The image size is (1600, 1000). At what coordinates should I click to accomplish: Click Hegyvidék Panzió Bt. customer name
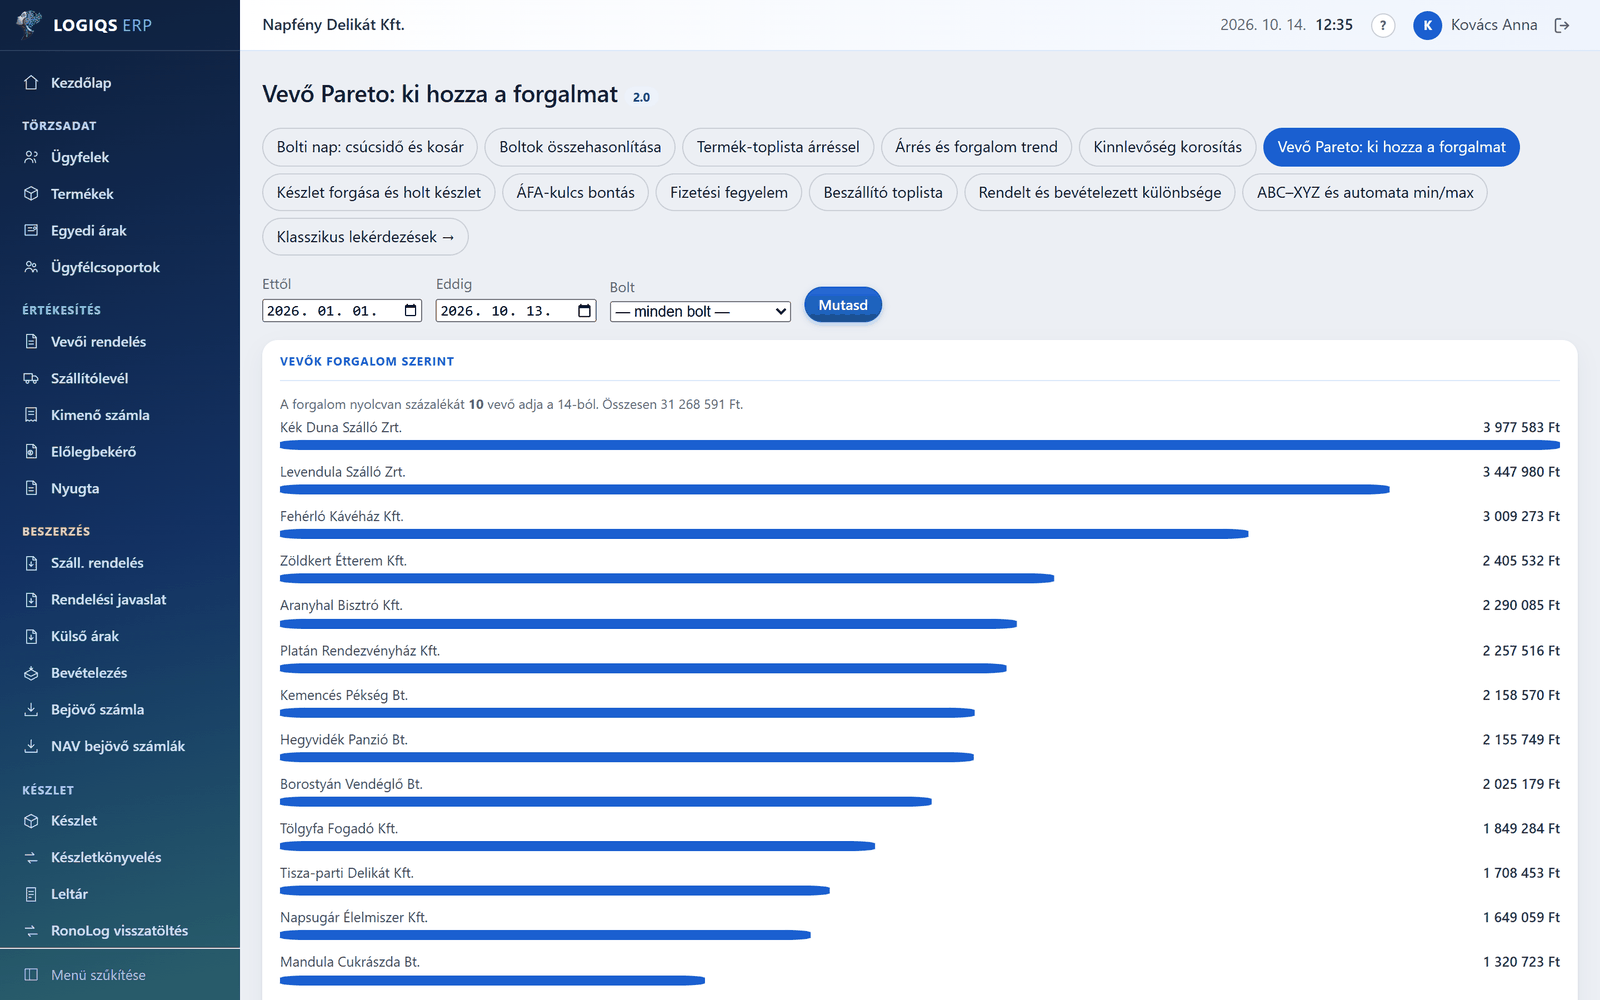click(344, 739)
